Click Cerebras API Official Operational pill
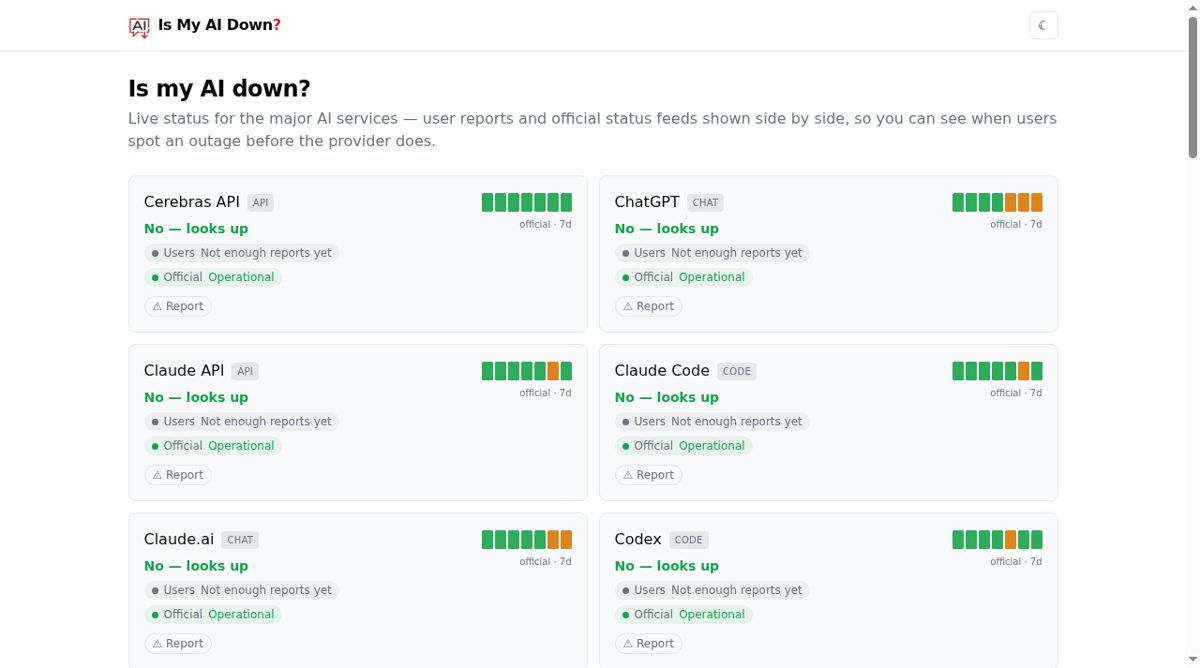 coord(213,277)
